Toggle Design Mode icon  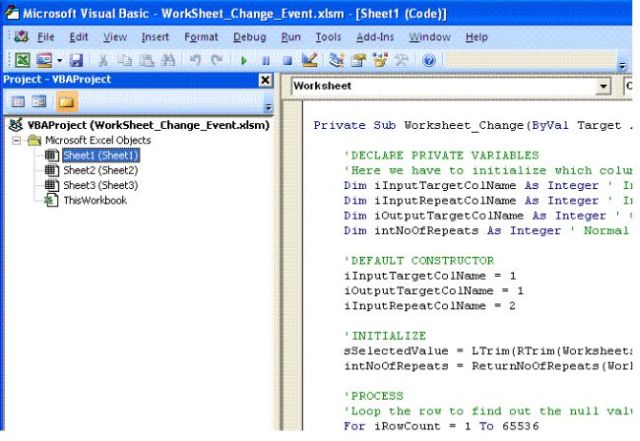[309, 60]
